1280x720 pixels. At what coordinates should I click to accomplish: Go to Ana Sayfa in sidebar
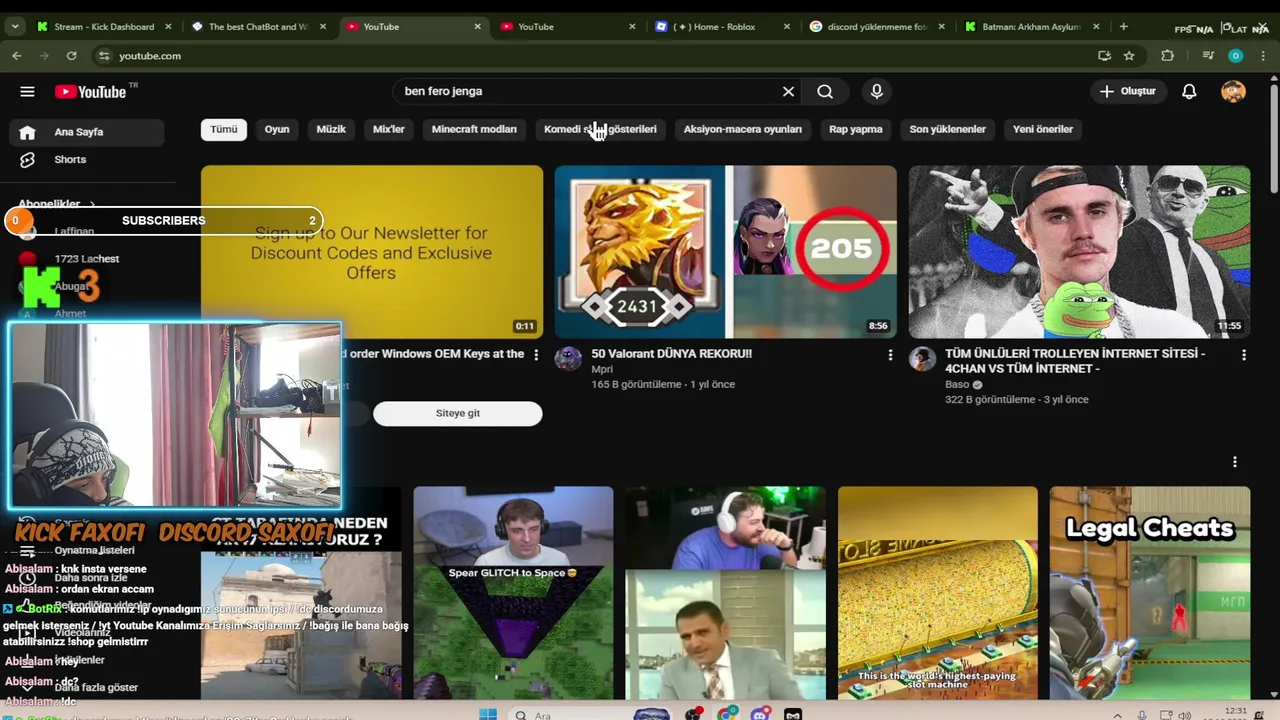pos(87,132)
